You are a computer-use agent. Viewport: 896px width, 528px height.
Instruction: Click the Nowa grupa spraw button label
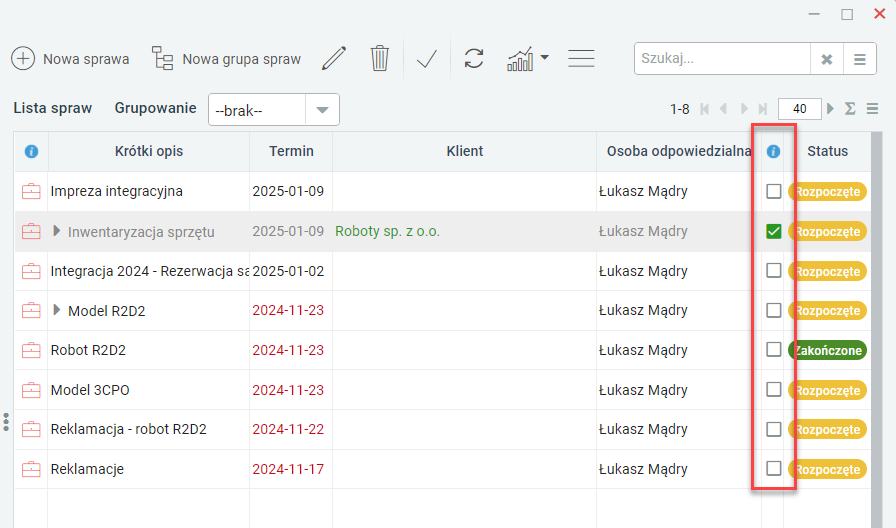pos(241,59)
